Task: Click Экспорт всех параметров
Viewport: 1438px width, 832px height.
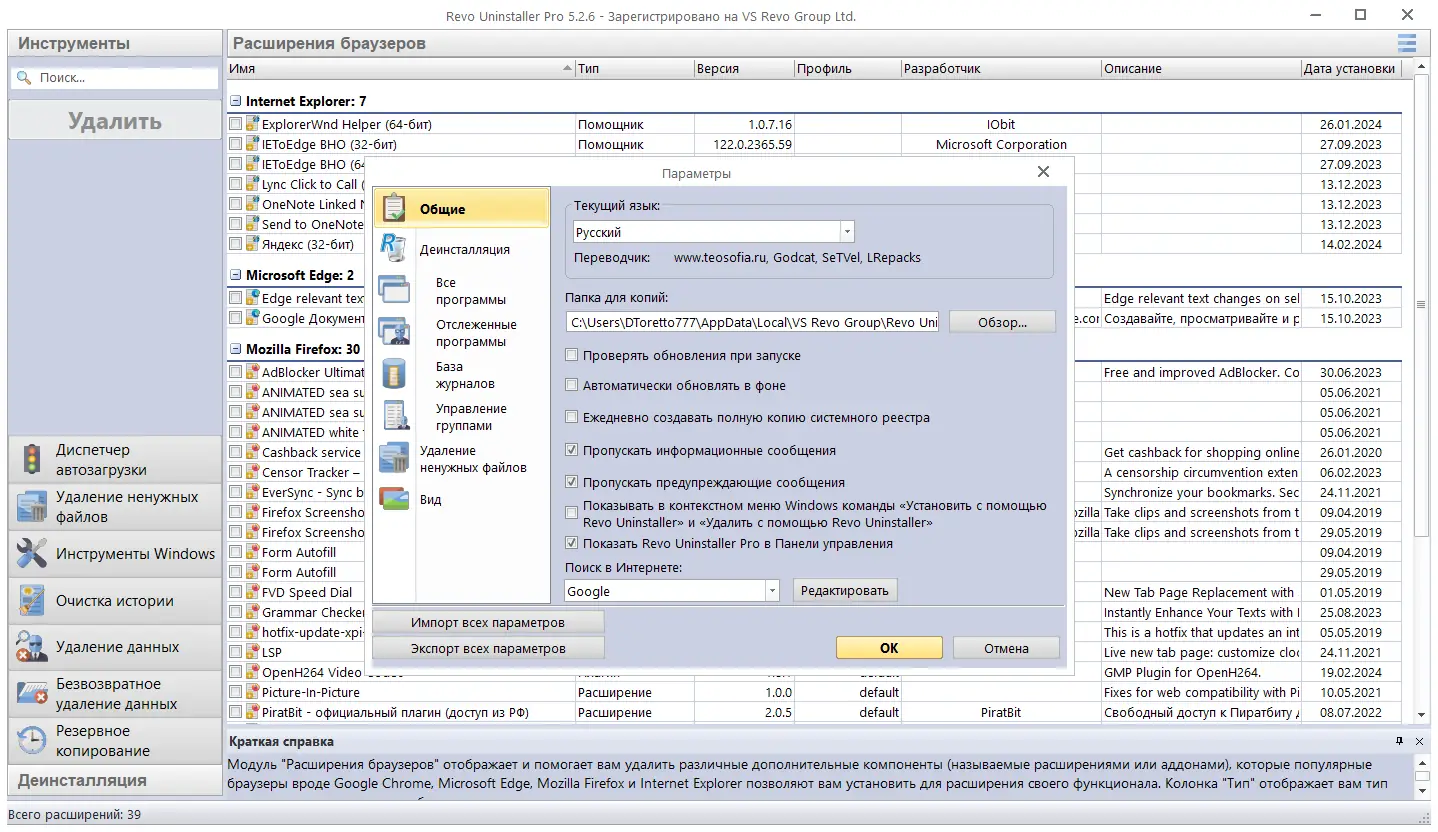Action: [x=488, y=648]
